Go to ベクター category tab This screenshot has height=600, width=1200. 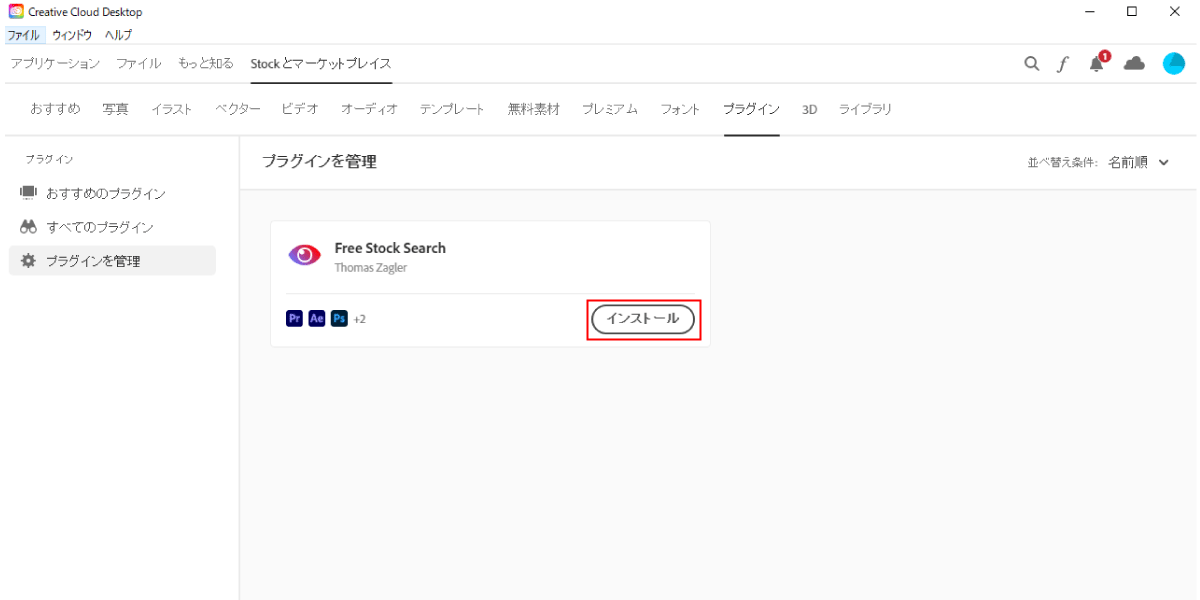(x=238, y=109)
